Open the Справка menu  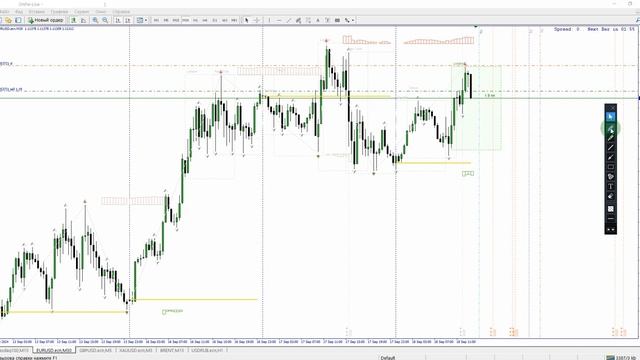(121, 12)
